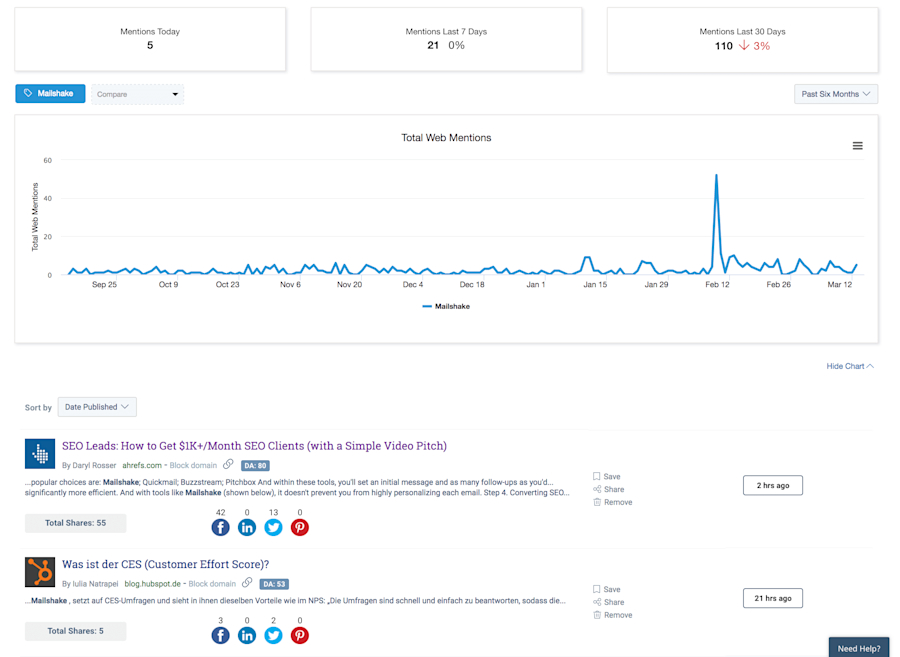
Task: Click Pinterest icon for SEO Leads article
Action: coord(300,527)
